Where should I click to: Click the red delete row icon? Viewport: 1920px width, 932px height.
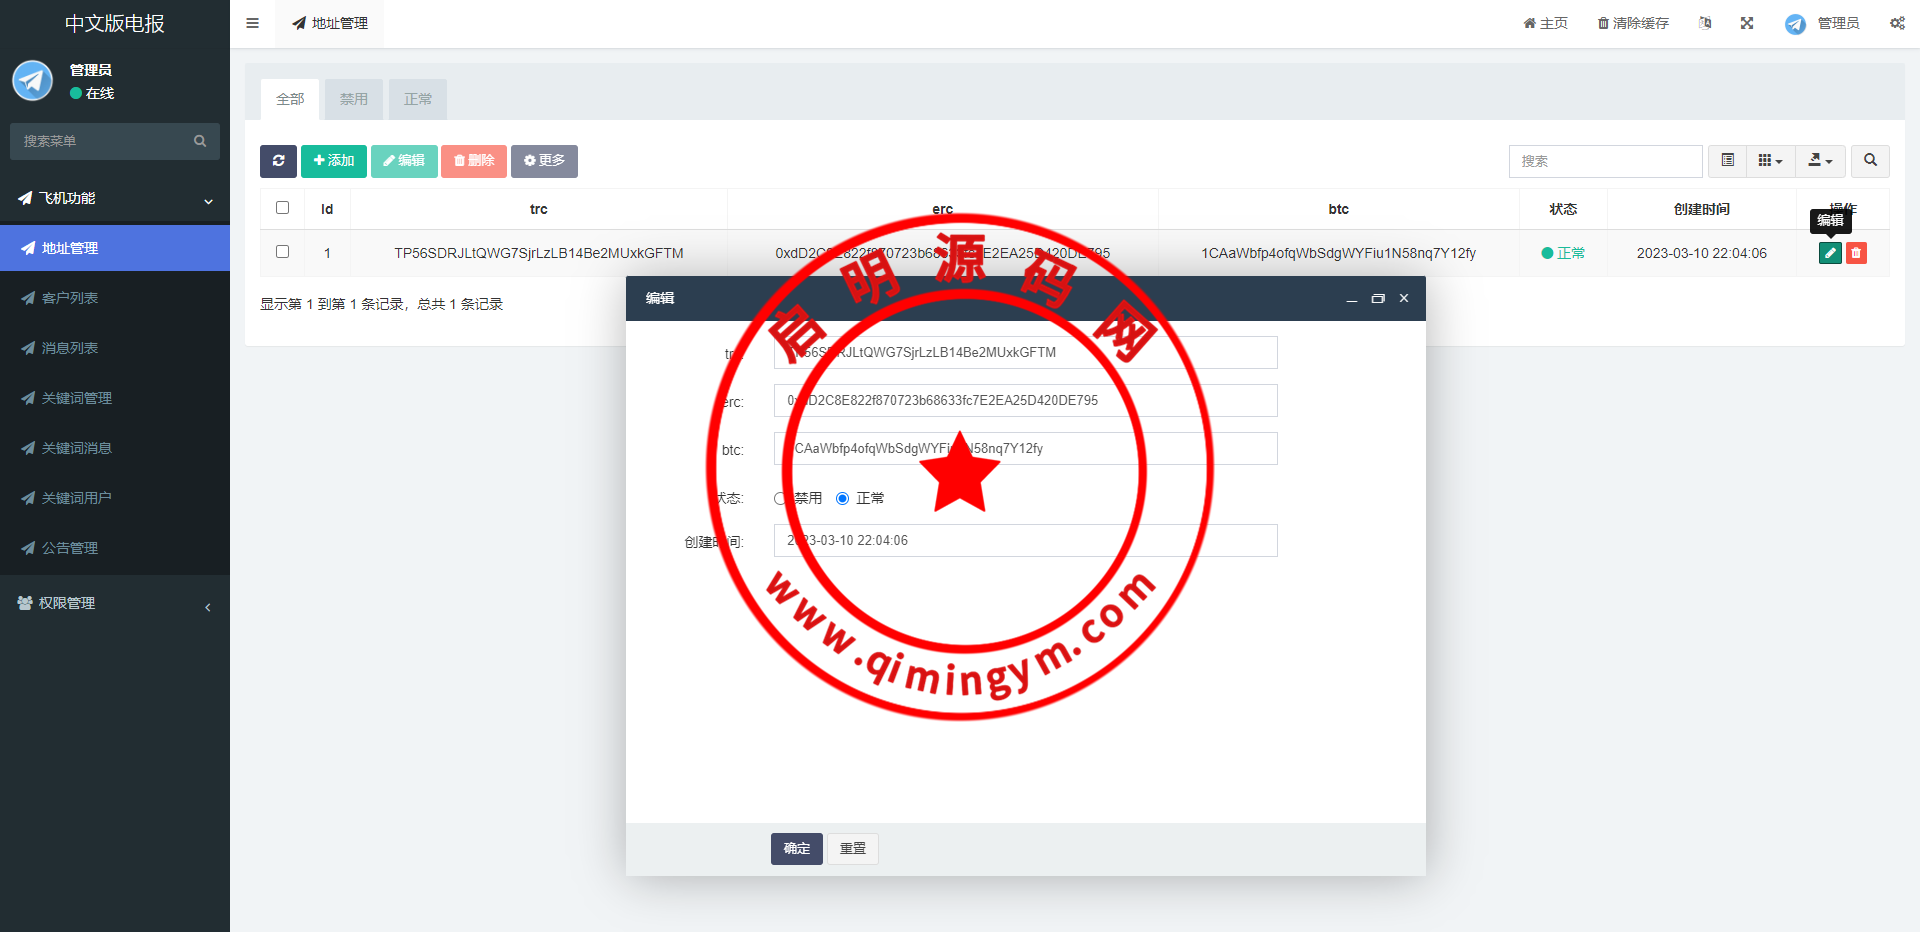1856,253
